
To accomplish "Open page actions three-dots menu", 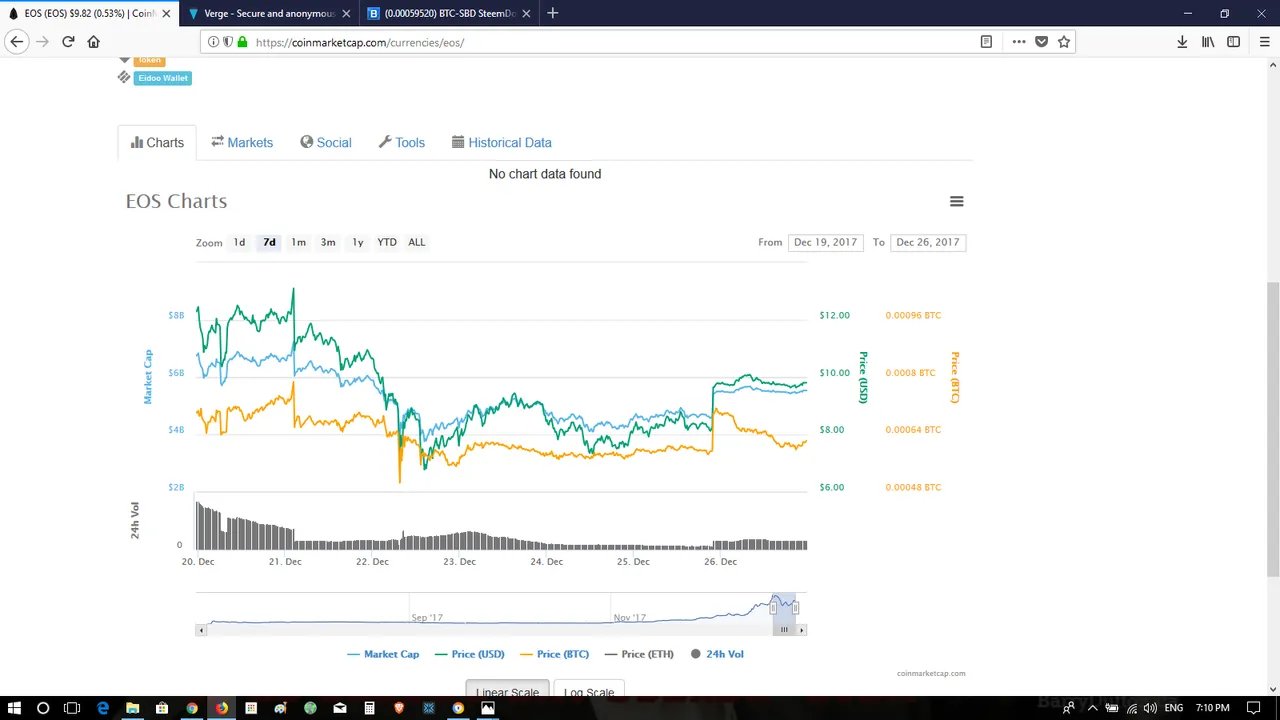I will click(x=1019, y=42).
